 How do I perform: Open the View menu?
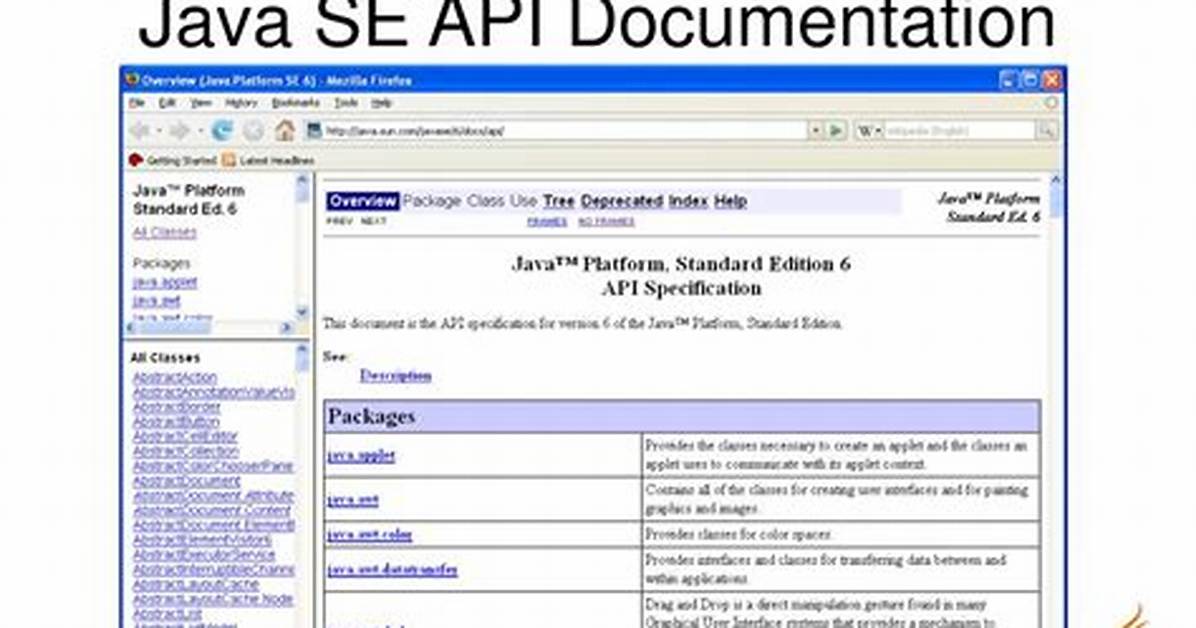click(201, 102)
